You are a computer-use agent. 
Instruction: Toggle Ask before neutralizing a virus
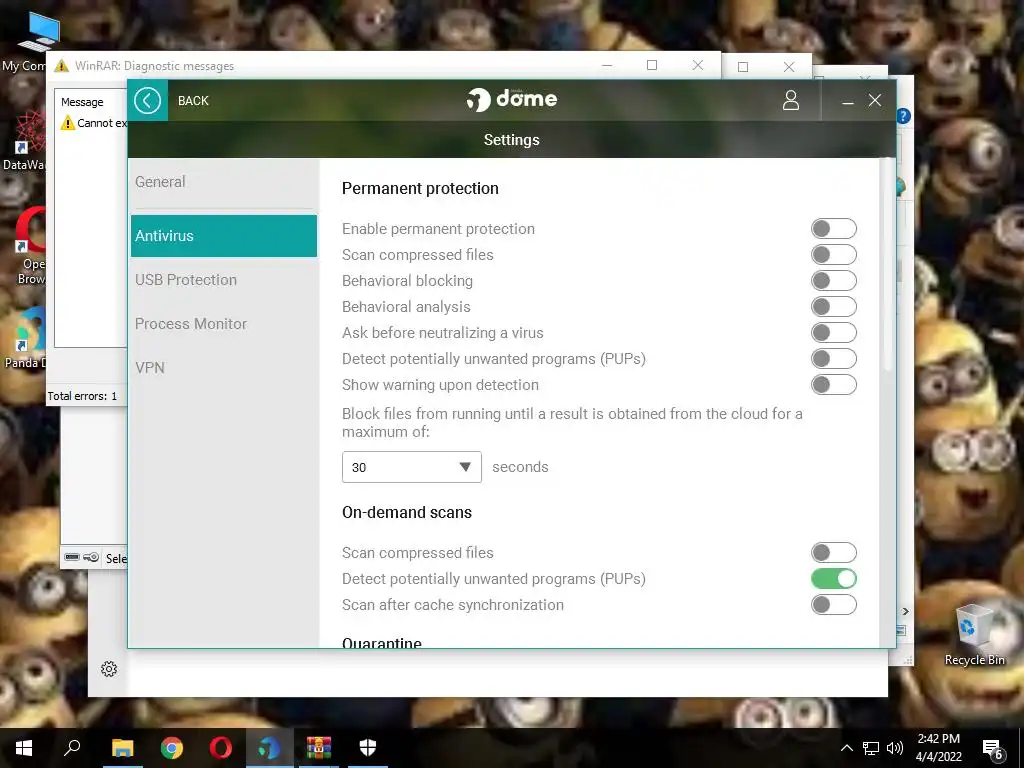pos(833,332)
